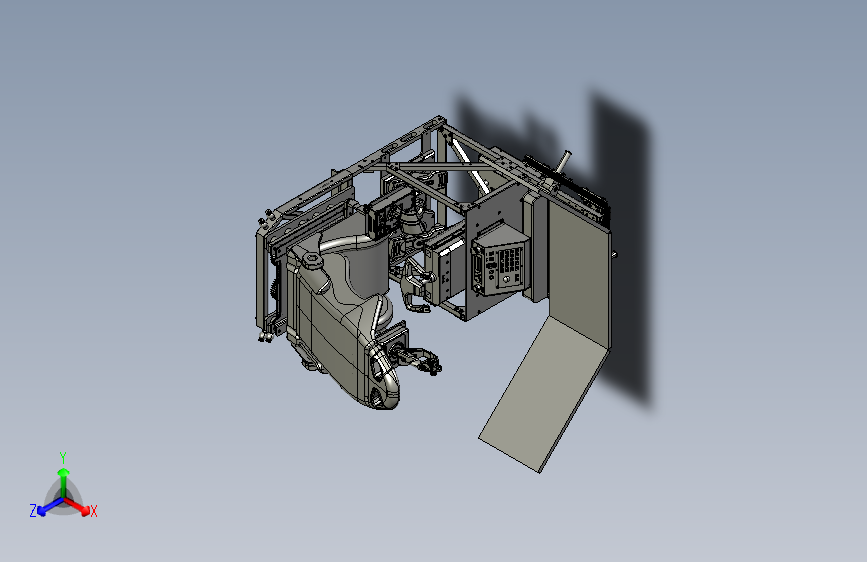Screen dimensions: 867x562
Task: Select the keypad control box on the model
Action: tap(500, 260)
